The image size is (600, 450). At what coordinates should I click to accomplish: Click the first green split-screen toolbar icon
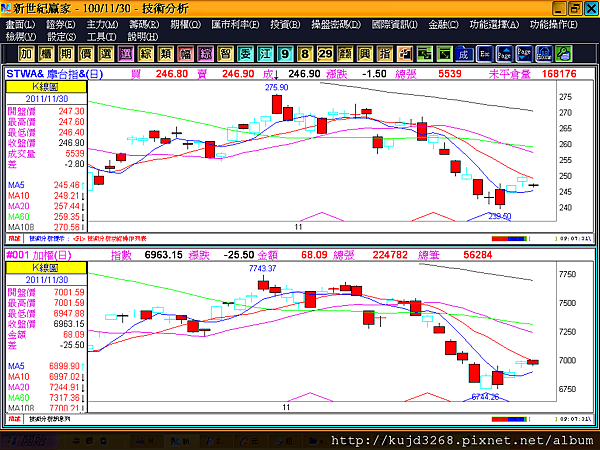(424, 54)
